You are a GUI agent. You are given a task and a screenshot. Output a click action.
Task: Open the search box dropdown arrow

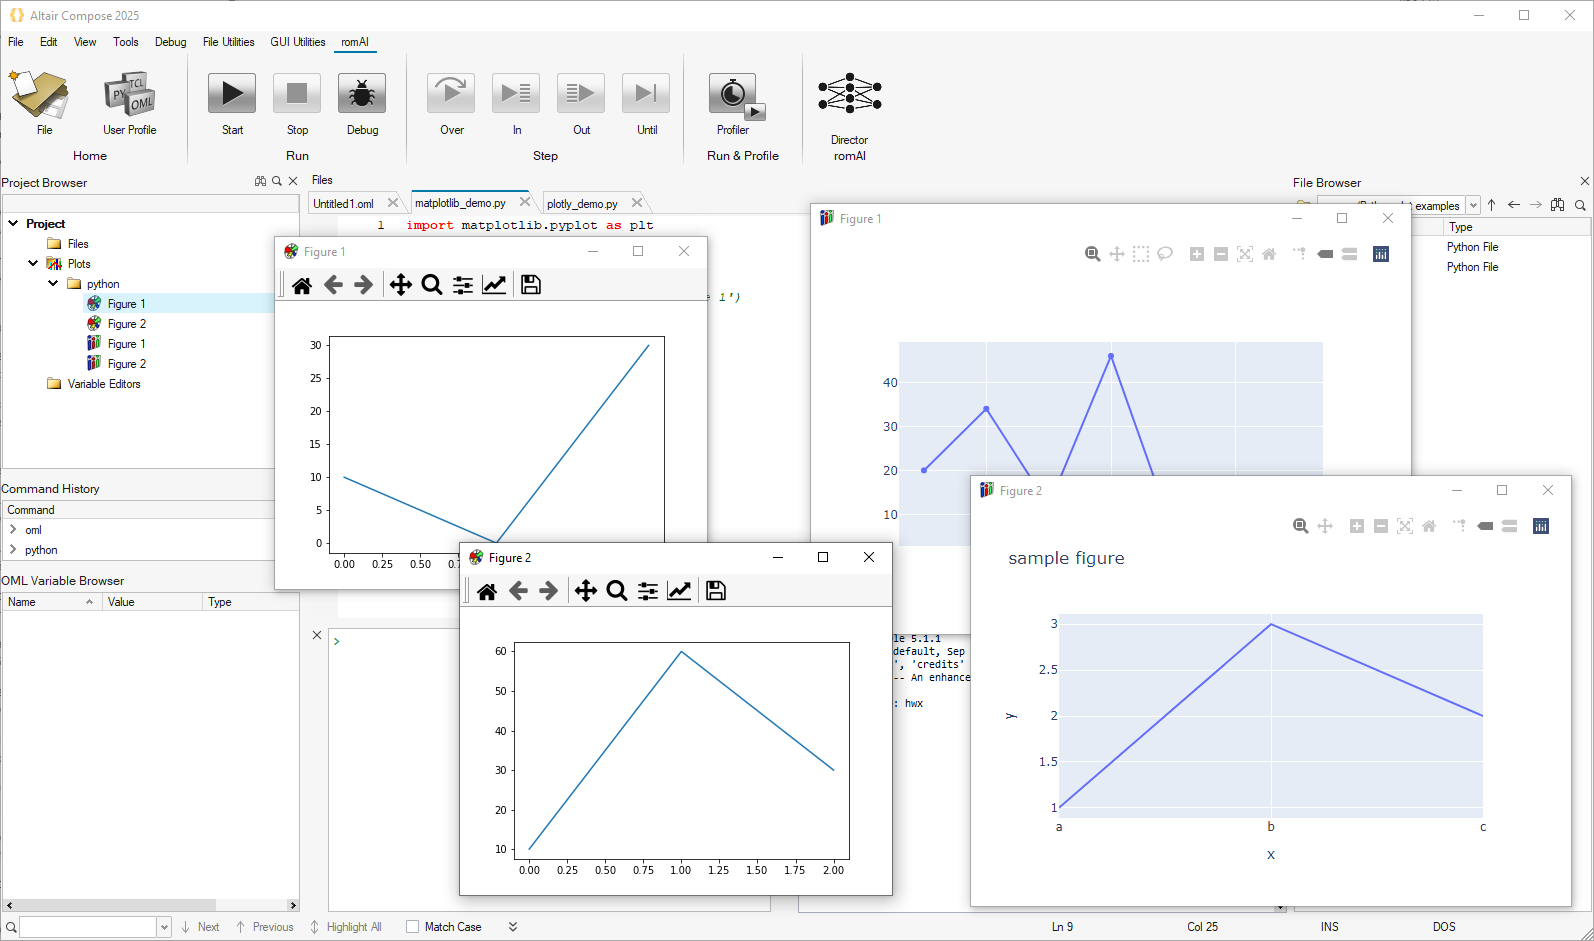164,928
